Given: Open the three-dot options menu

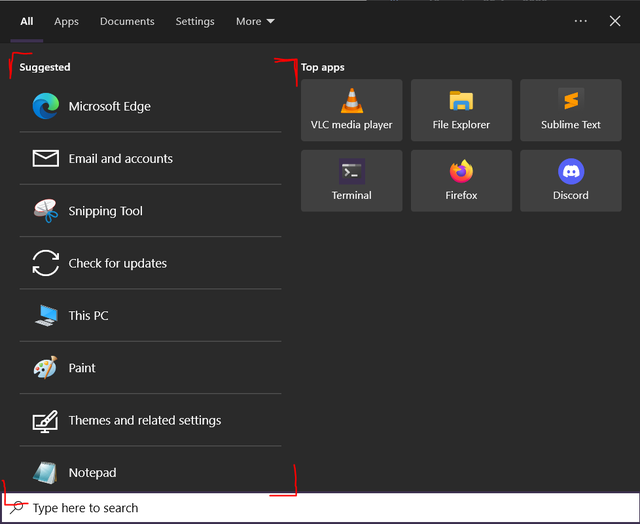Looking at the screenshot, I should pos(580,21).
